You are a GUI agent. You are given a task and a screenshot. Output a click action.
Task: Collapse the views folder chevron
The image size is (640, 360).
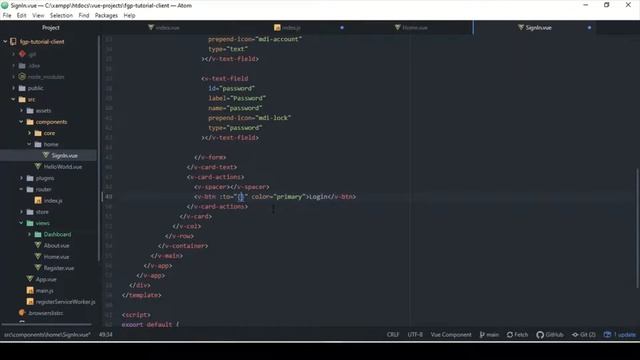pyautogui.click(x=21, y=223)
